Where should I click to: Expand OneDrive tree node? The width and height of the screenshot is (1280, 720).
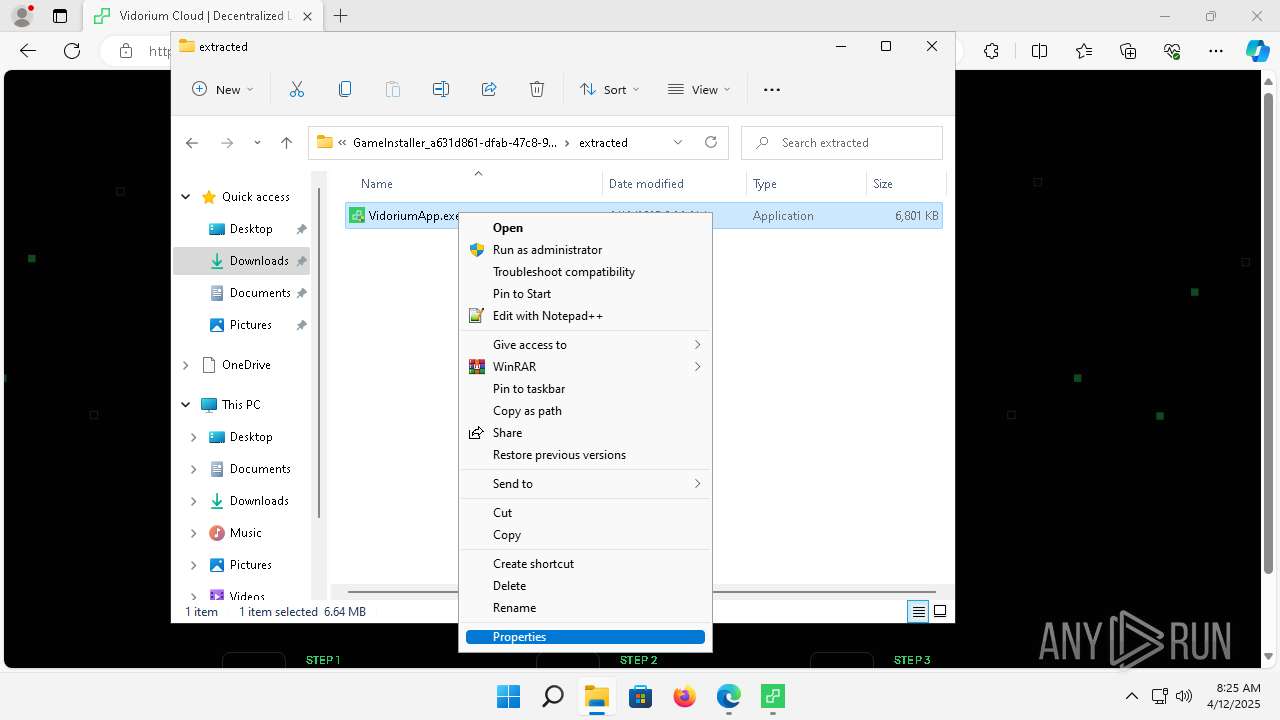point(186,365)
